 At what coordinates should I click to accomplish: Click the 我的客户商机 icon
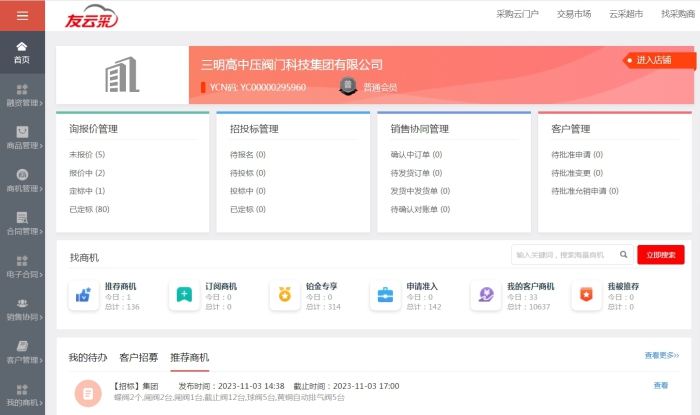pos(486,295)
